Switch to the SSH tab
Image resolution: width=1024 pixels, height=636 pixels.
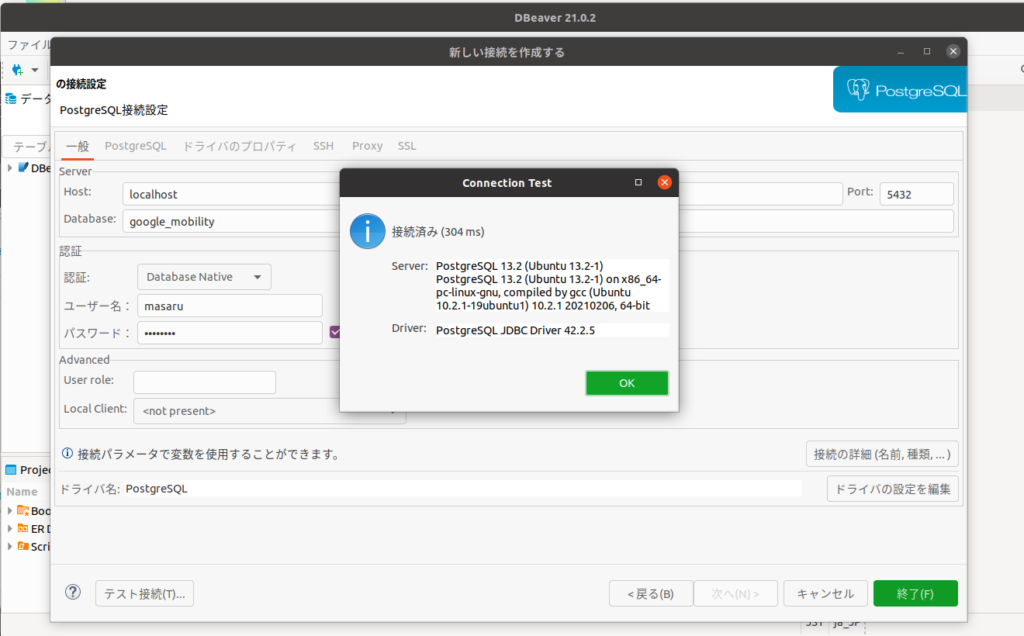[323, 146]
